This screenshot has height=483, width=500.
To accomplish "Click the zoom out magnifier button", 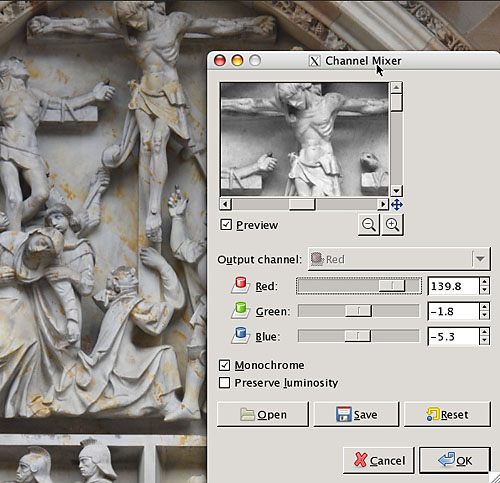I will pyautogui.click(x=369, y=225).
